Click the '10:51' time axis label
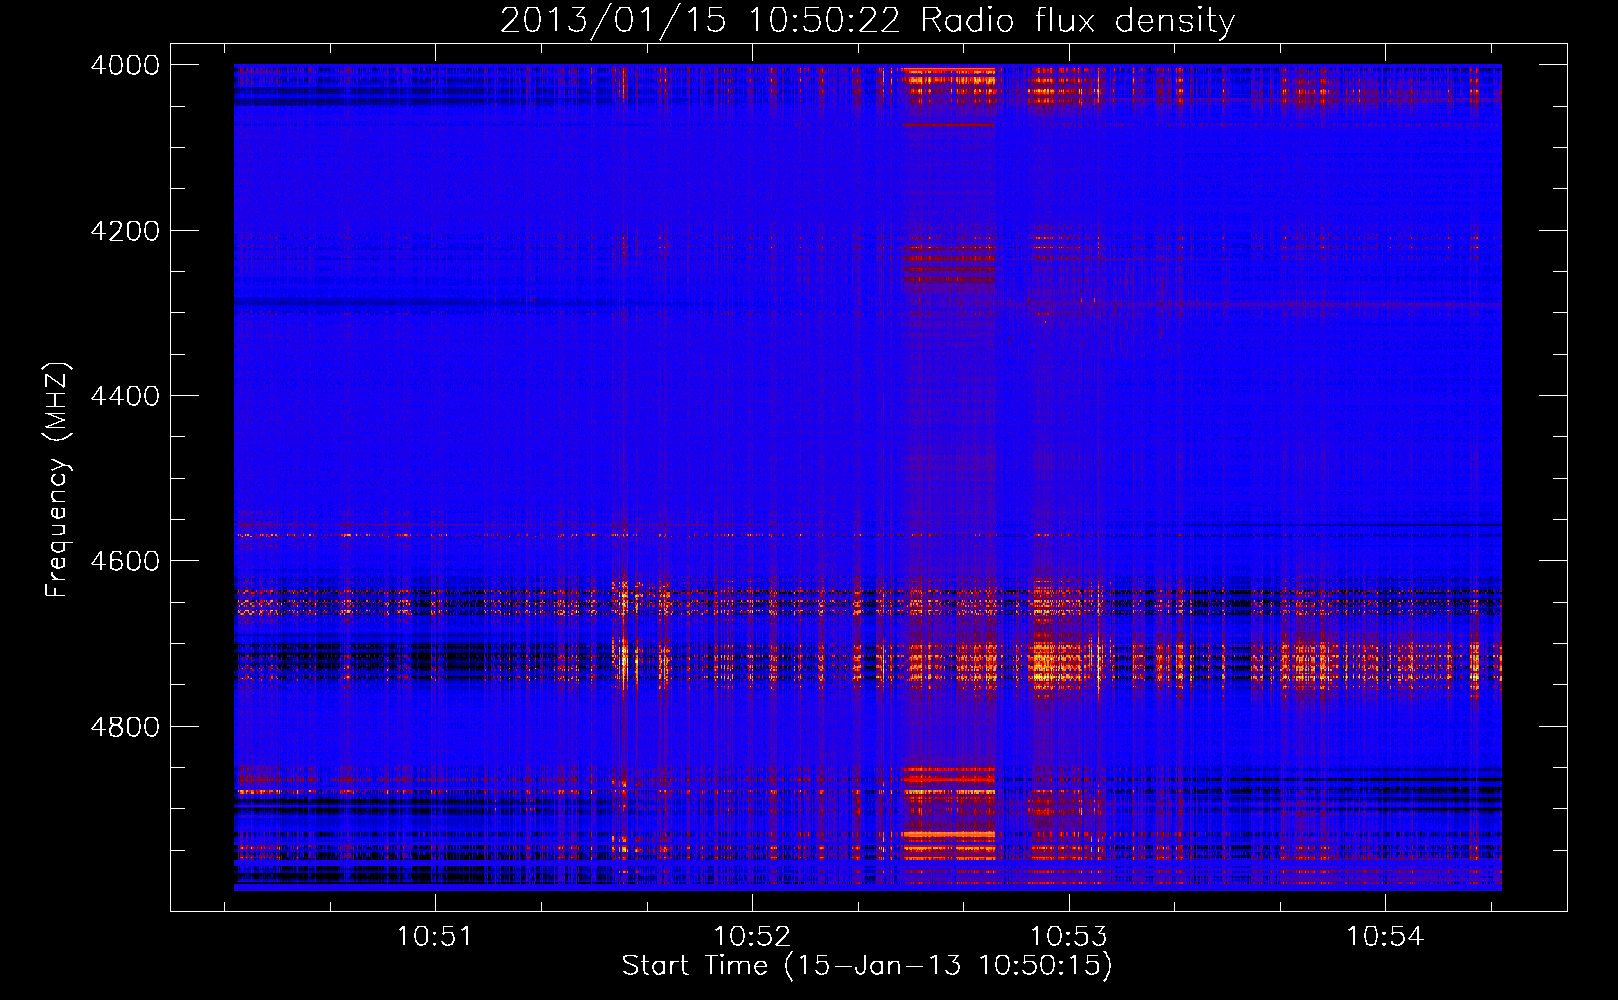 pos(434,937)
